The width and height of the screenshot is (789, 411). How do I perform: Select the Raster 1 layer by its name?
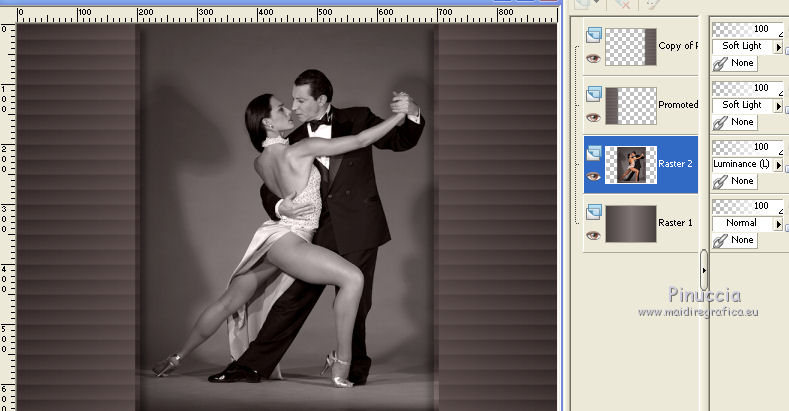(x=675, y=222)
